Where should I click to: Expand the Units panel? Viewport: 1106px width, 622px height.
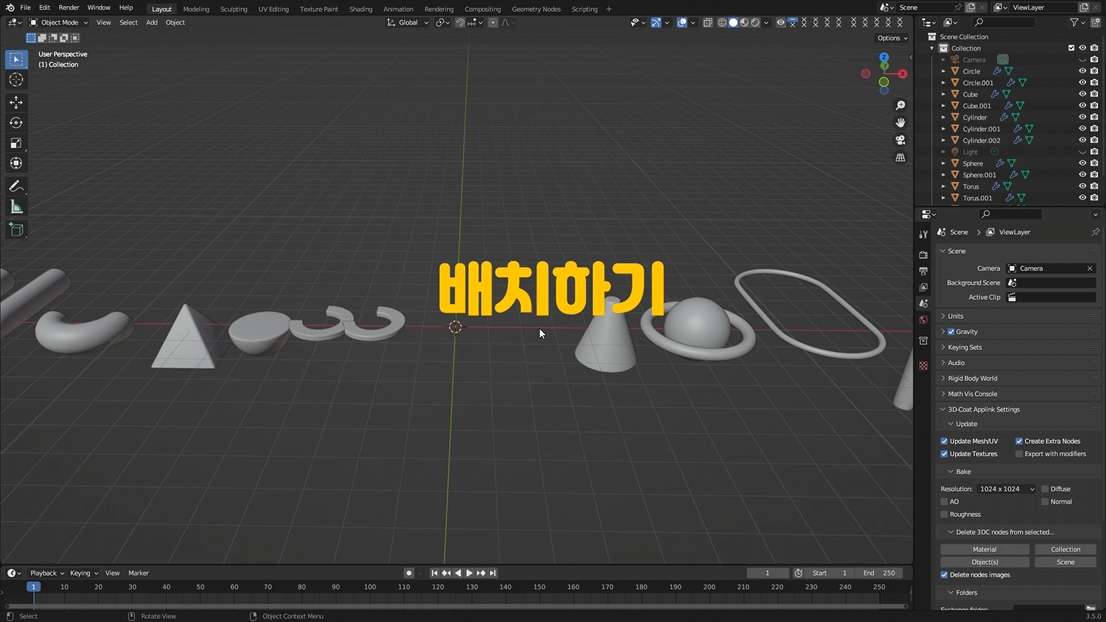point(955,316)
